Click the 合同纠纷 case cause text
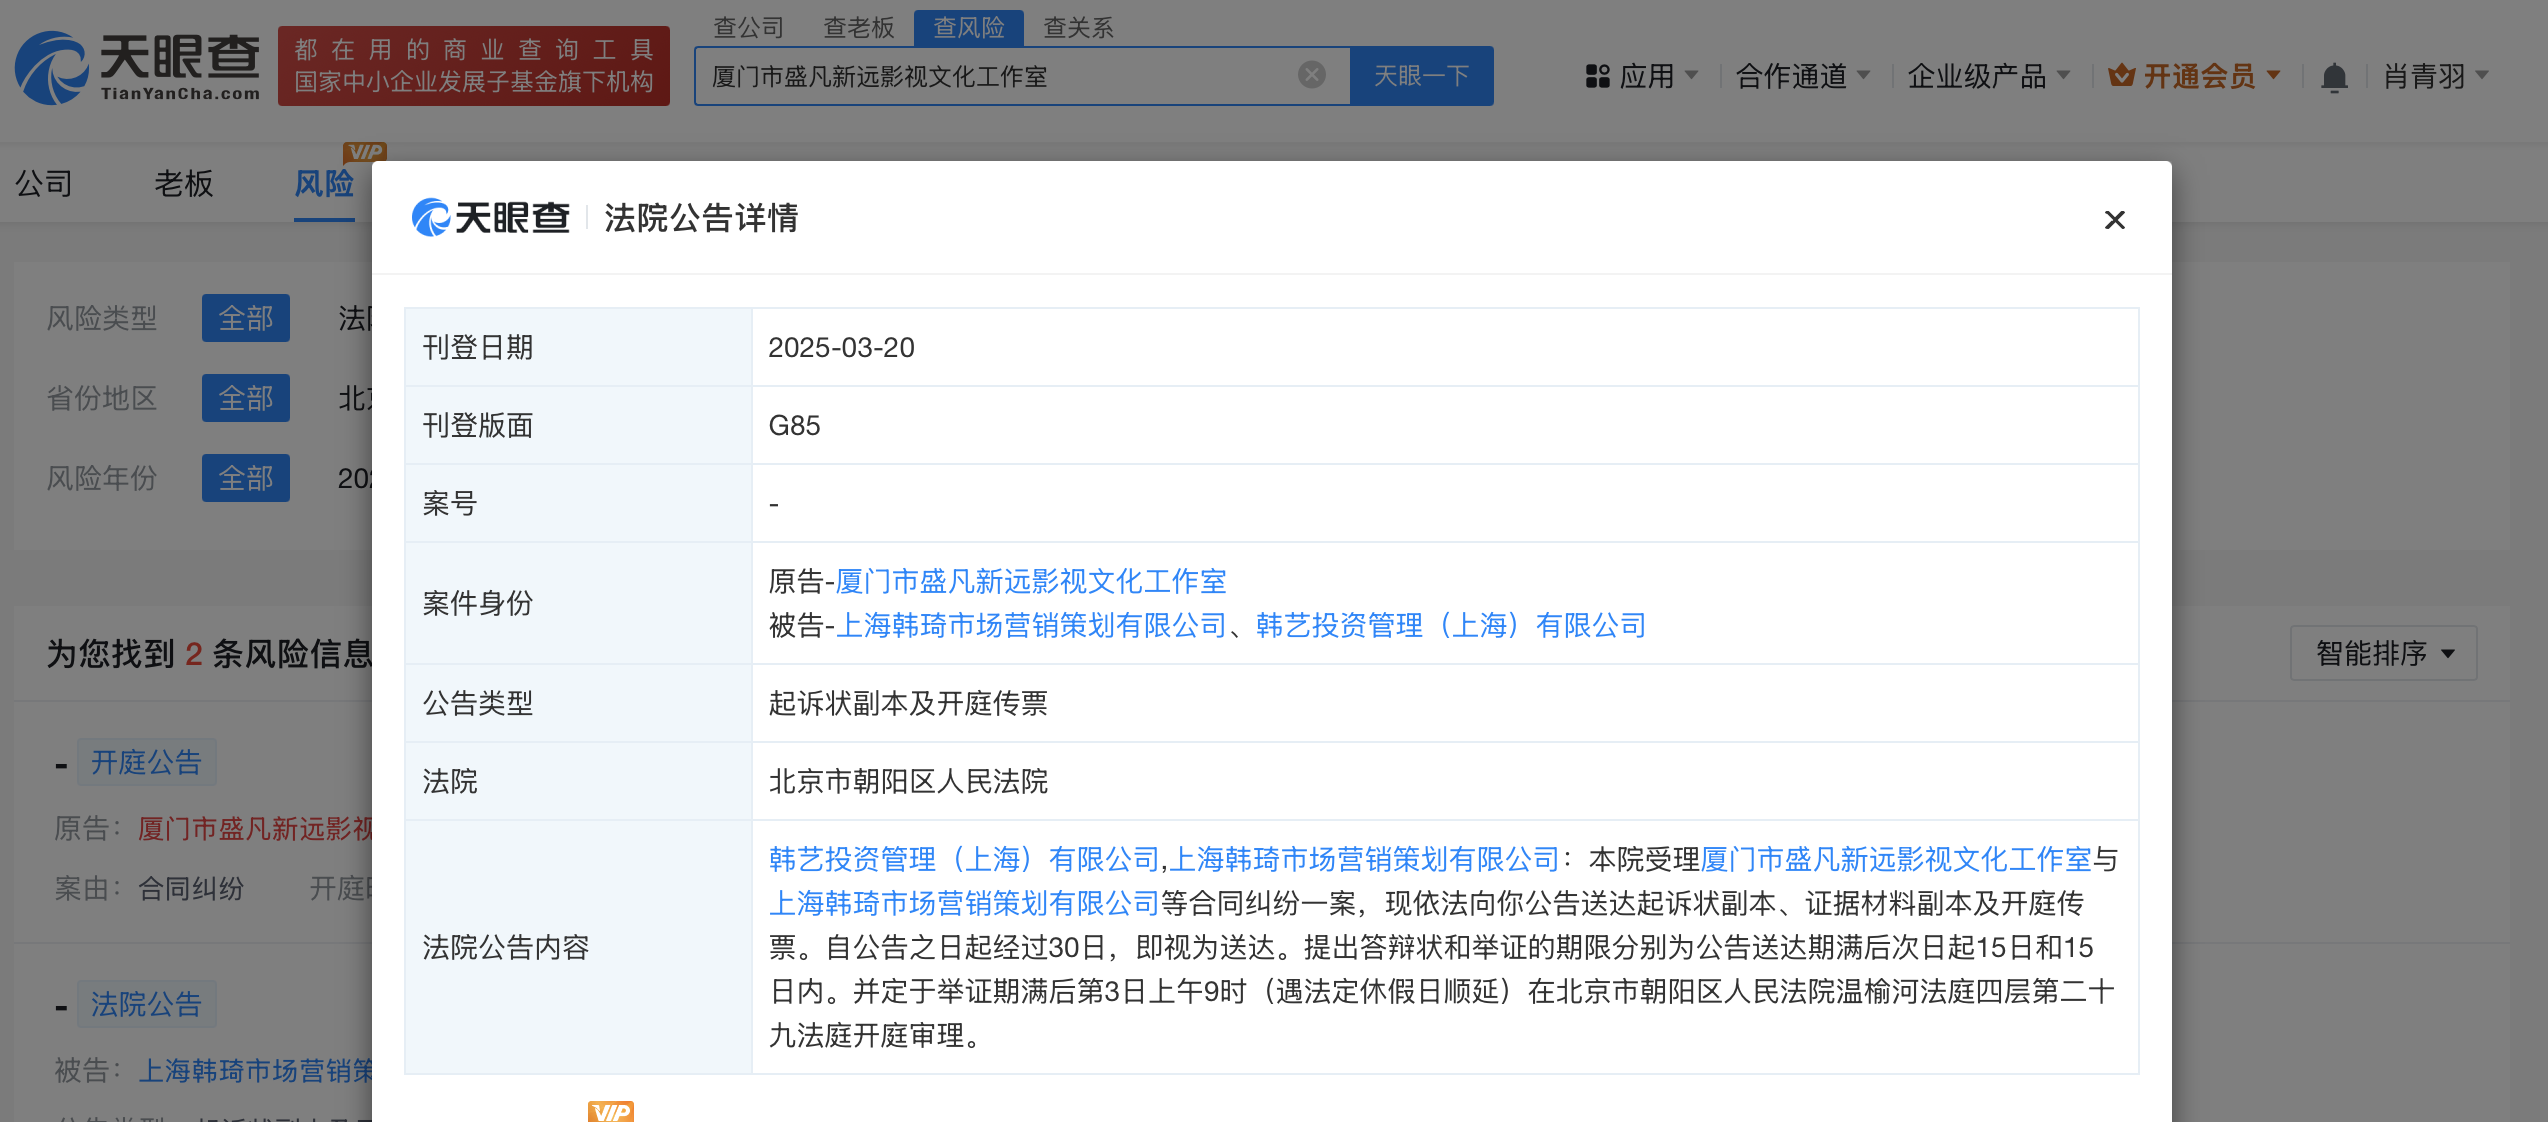 pos(191,888)
